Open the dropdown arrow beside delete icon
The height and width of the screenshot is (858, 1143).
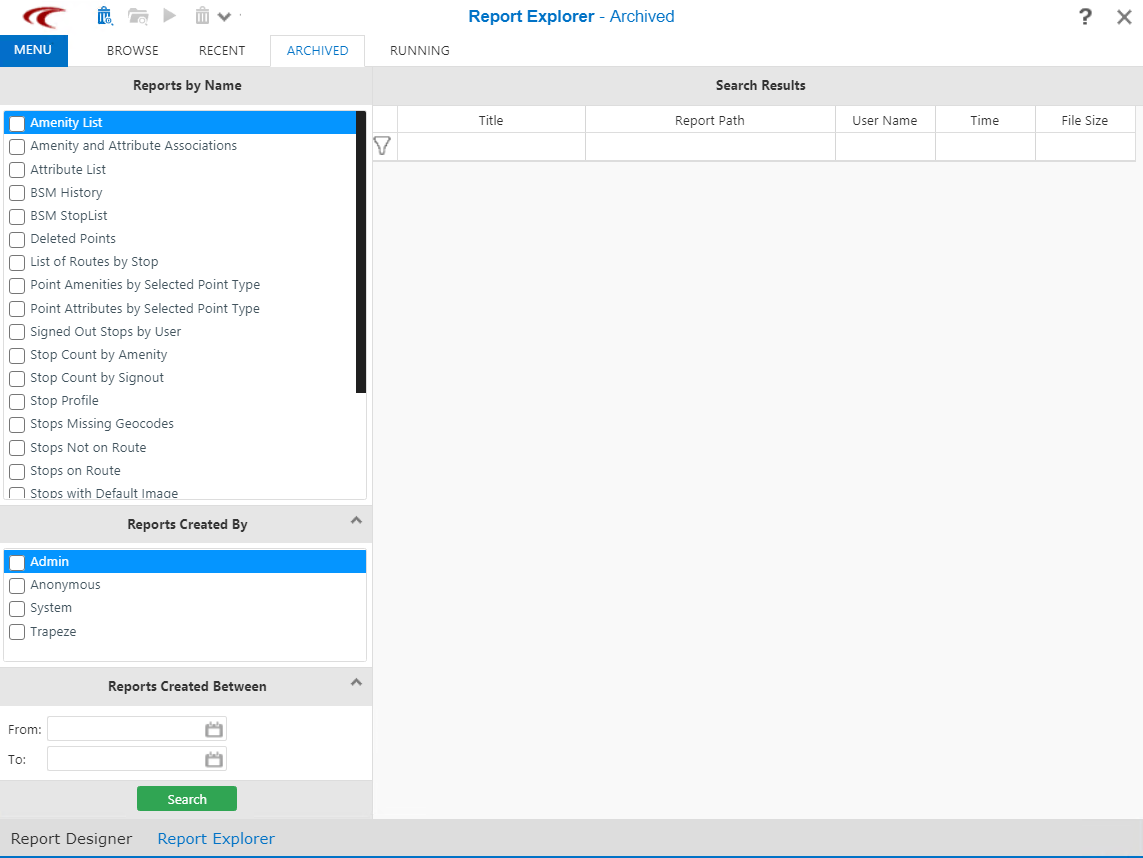[x=224, y=17]
